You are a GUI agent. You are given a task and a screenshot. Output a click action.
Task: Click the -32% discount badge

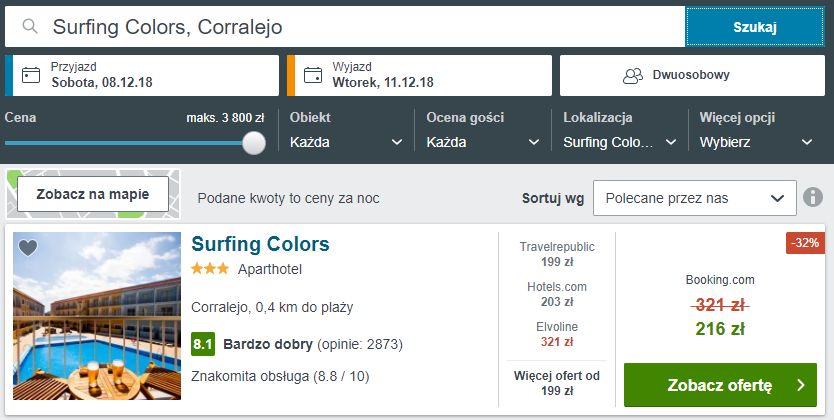(805, 243)
